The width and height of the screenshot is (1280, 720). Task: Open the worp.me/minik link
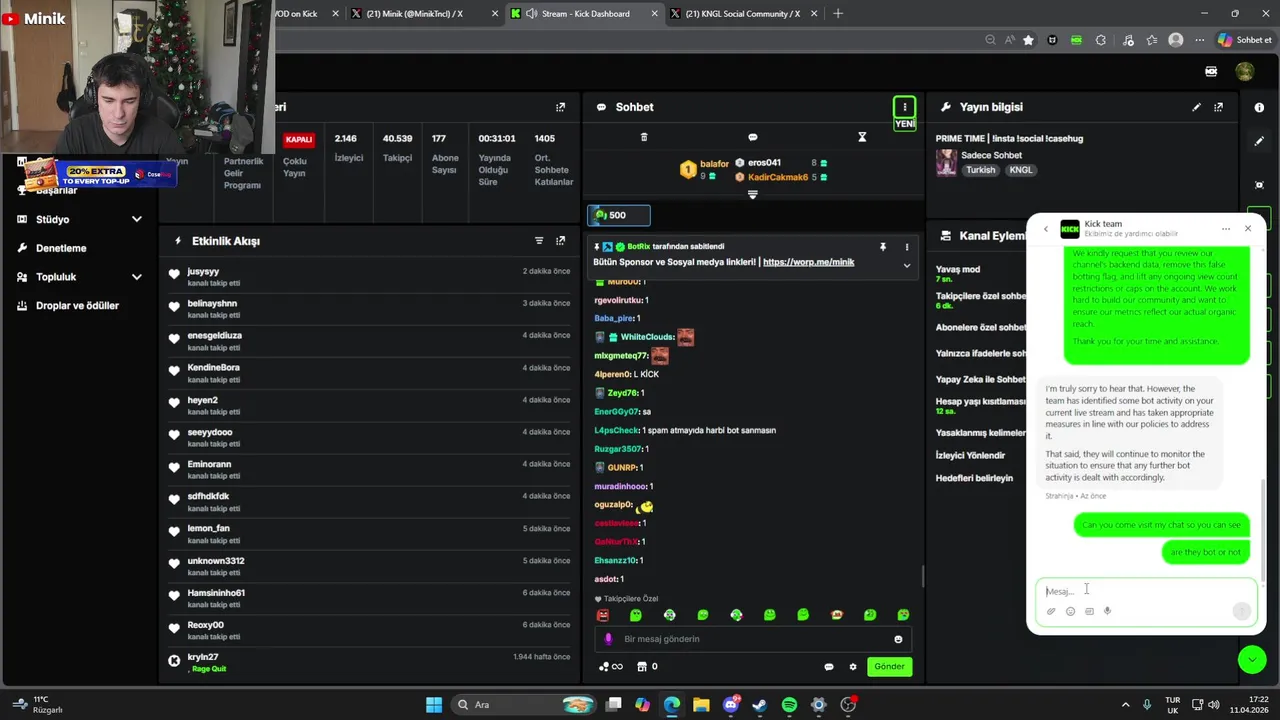[808, 262]
